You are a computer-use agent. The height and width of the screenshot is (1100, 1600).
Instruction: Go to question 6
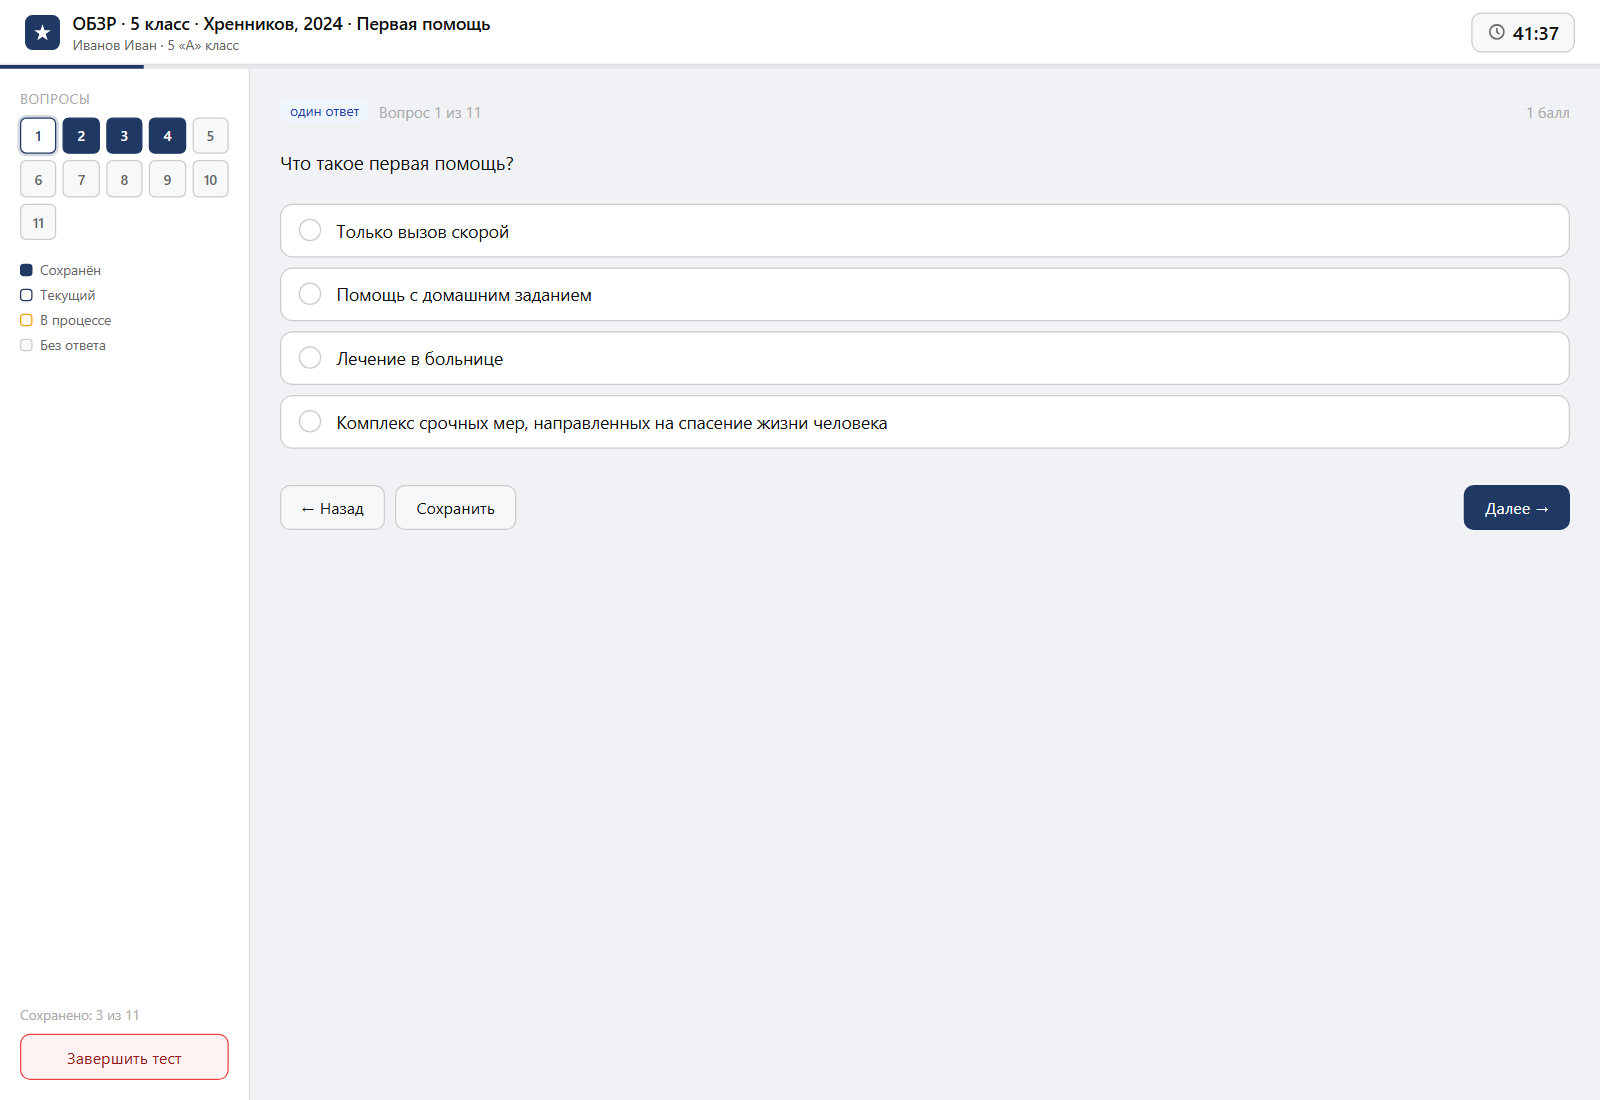[x=38, y=179]
